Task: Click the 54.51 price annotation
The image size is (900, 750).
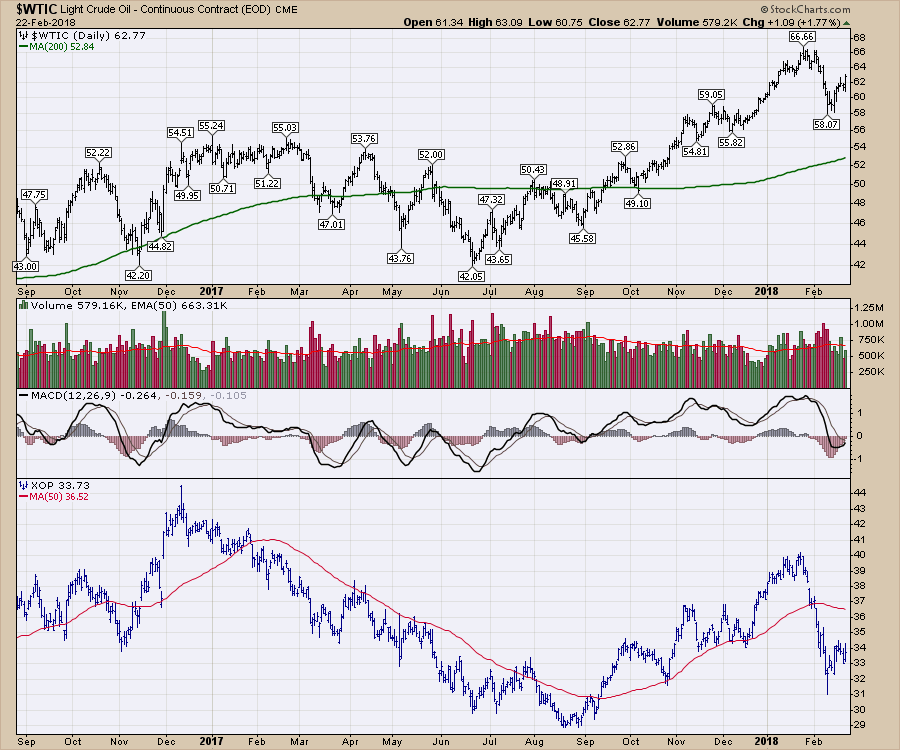Action: coord(180,133)
